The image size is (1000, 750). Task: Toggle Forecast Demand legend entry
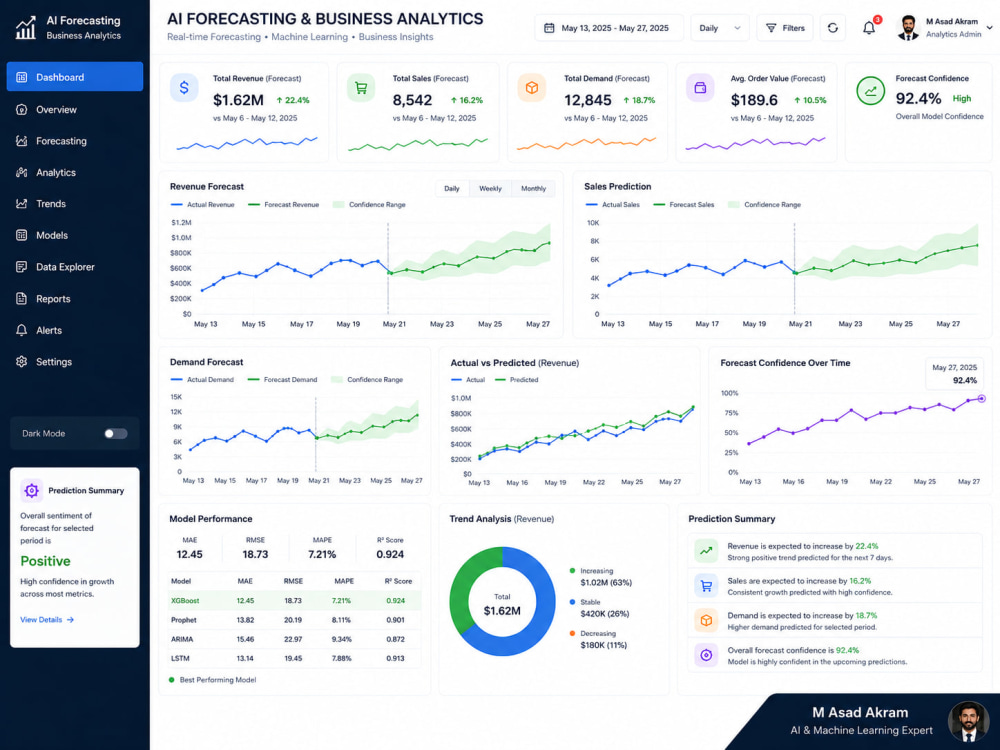click(x=282, y=379)
